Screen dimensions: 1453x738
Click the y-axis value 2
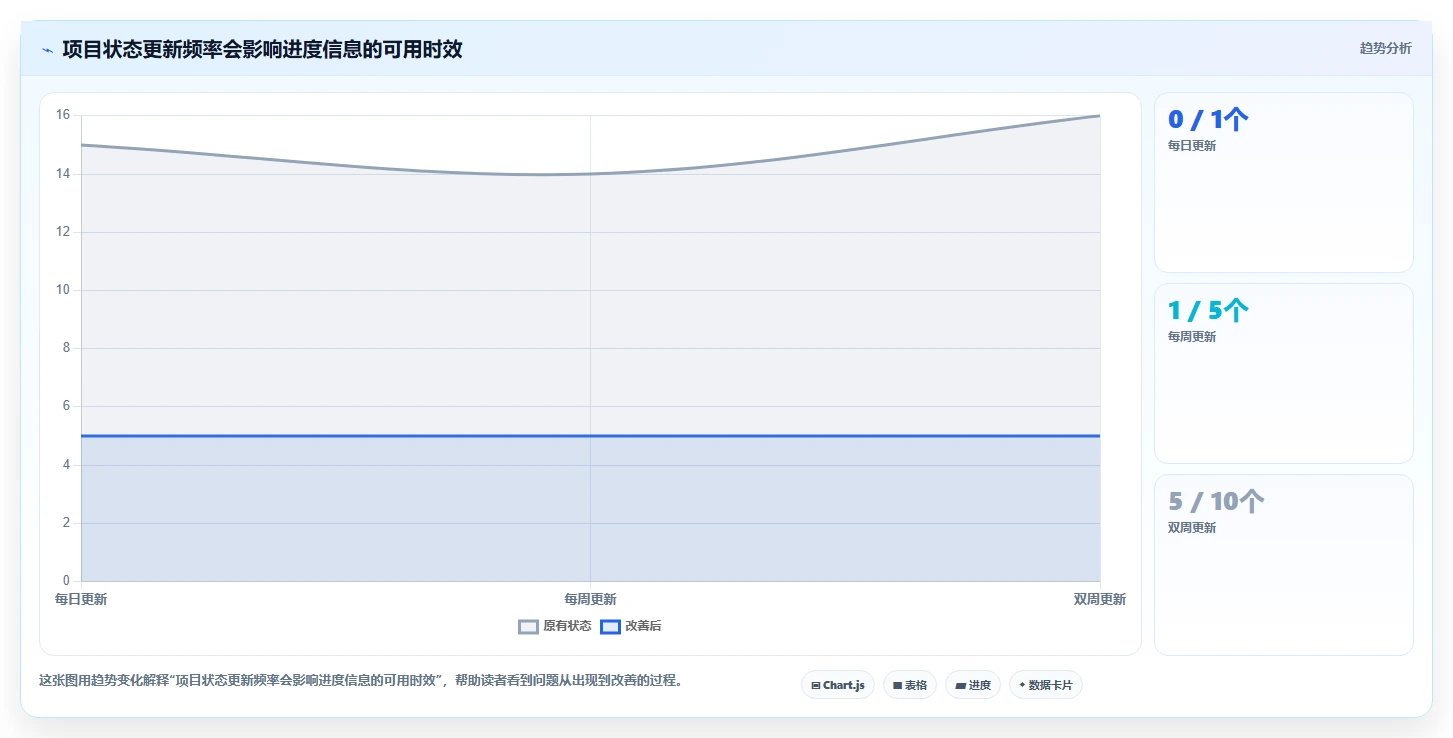click(67, 523)
